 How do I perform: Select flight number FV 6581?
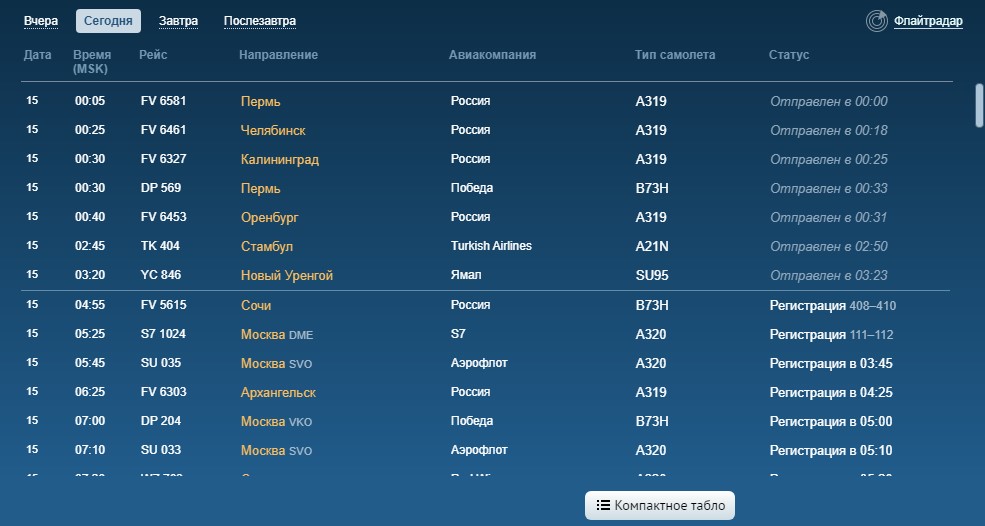[x=163, y=101]
